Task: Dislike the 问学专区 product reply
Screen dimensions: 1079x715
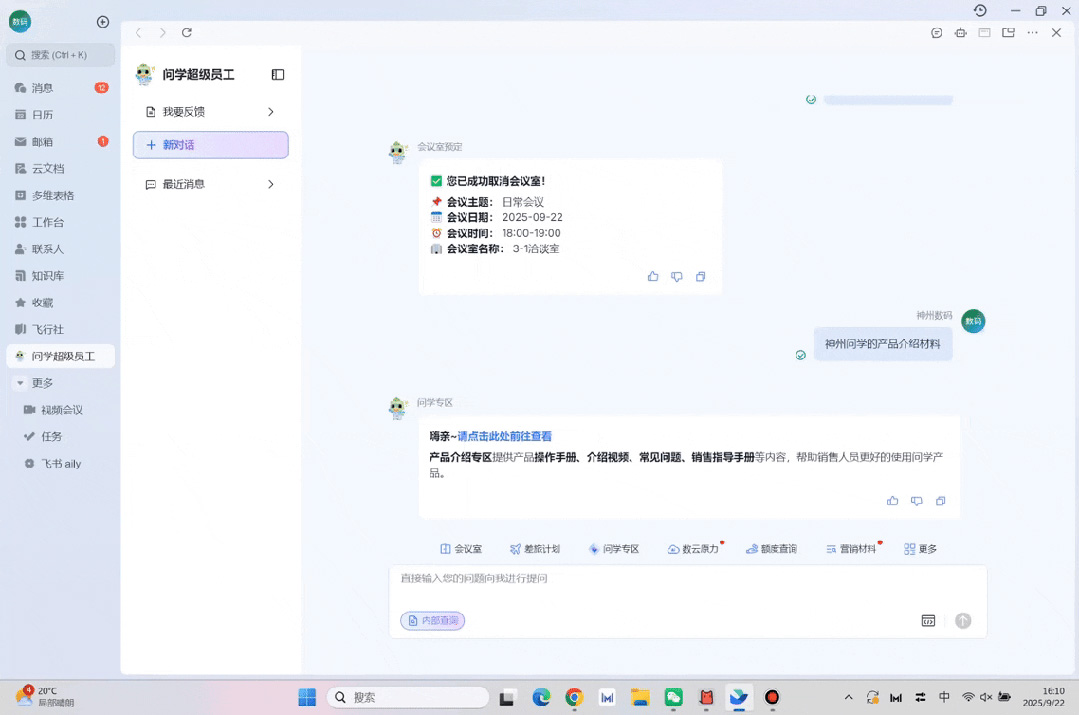Action: click(916, 501)
